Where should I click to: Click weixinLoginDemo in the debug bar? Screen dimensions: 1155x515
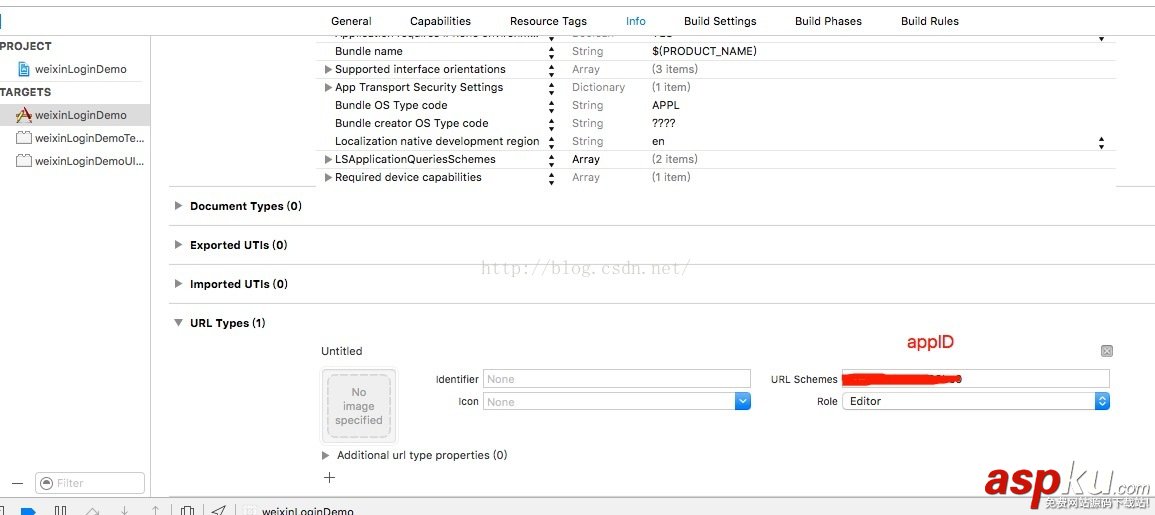pyautogui.click(x=307, y=511)
